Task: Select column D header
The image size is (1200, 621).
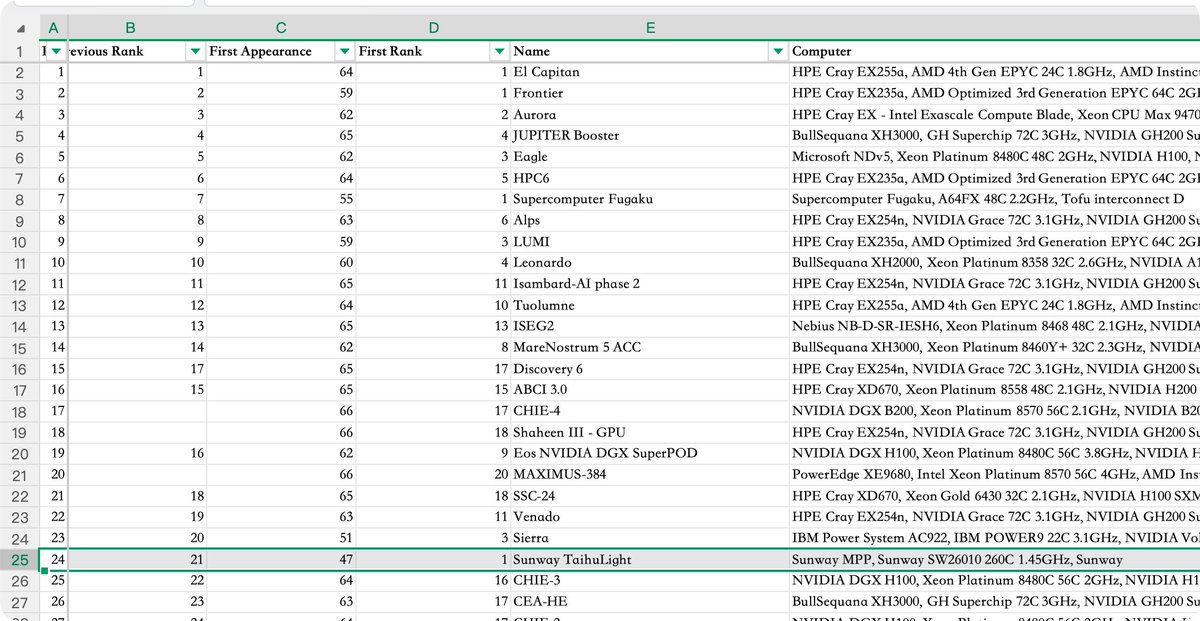Action: tap(433, 28)
